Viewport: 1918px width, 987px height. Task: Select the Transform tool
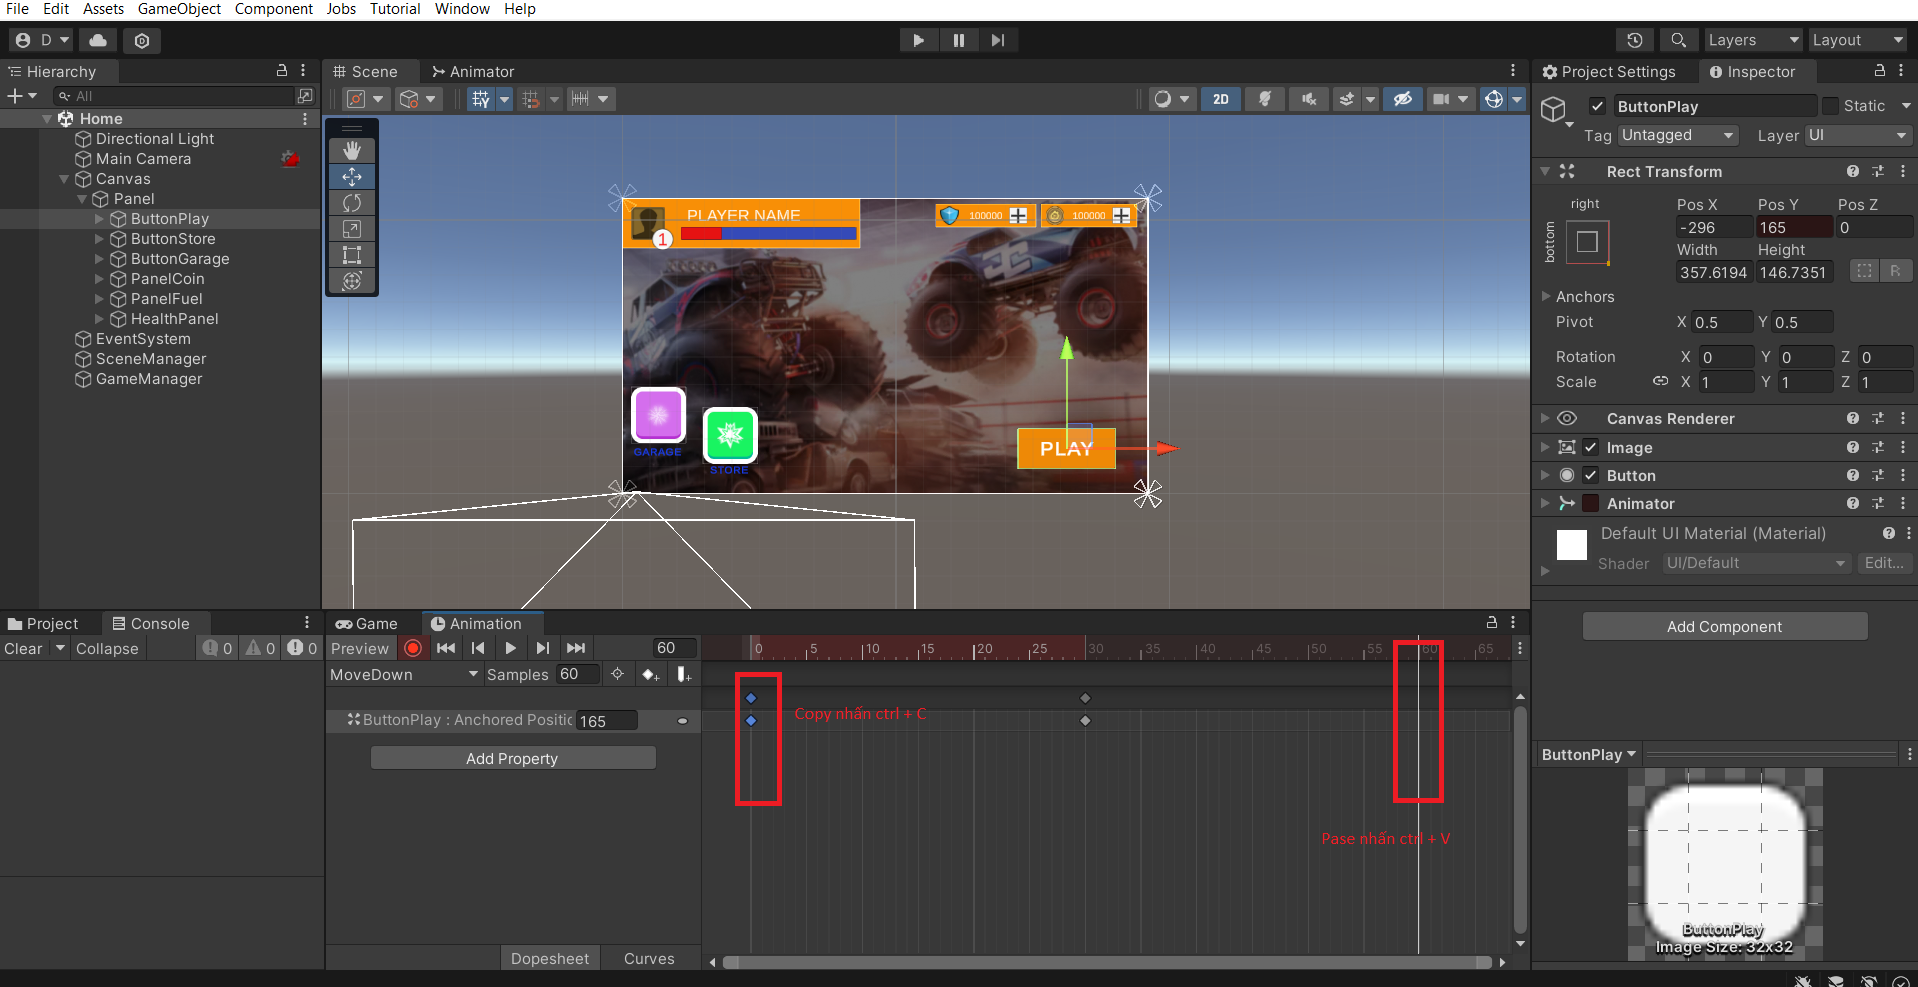coord(352,281)
